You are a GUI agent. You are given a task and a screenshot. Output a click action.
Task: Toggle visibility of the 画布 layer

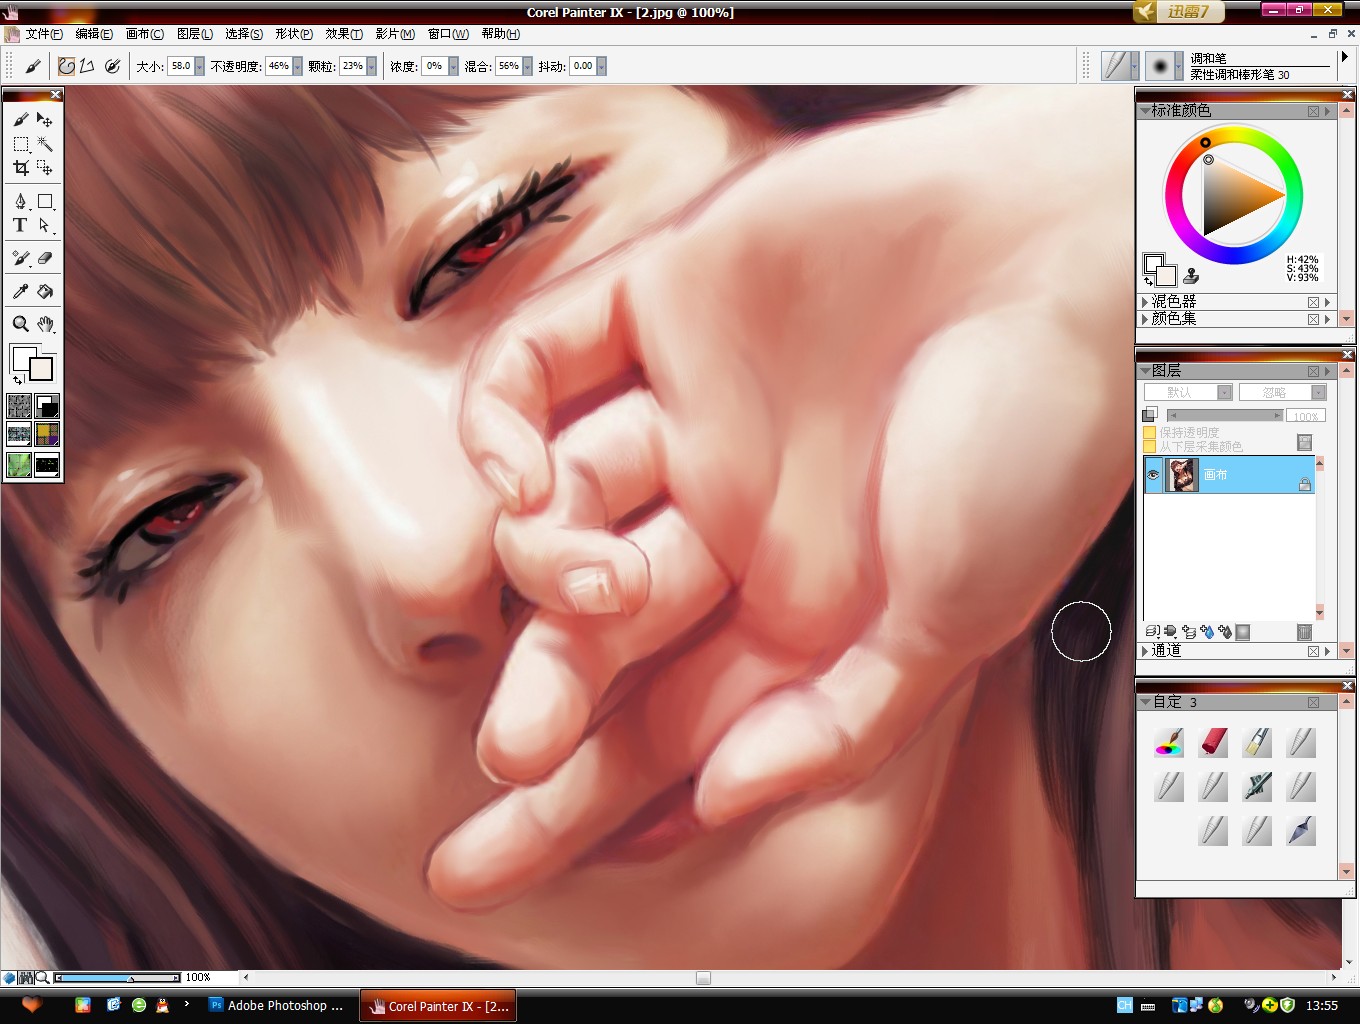(x=1153, y=475)
